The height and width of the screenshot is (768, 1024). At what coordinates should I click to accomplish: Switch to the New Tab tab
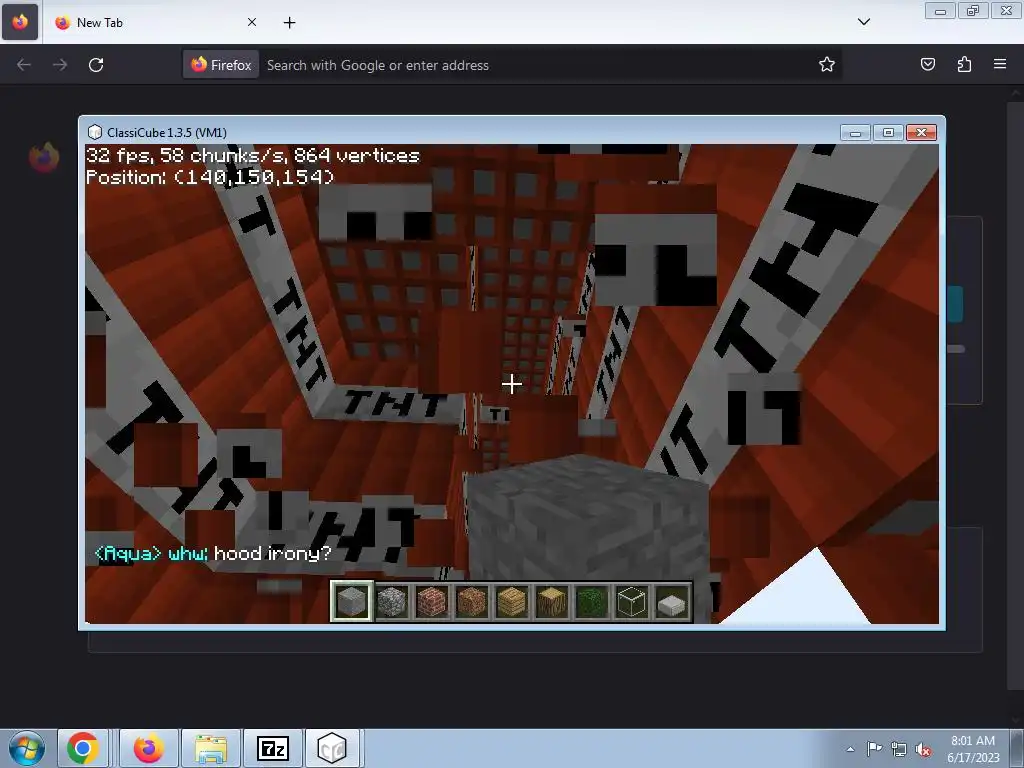(x=157, y=23)
